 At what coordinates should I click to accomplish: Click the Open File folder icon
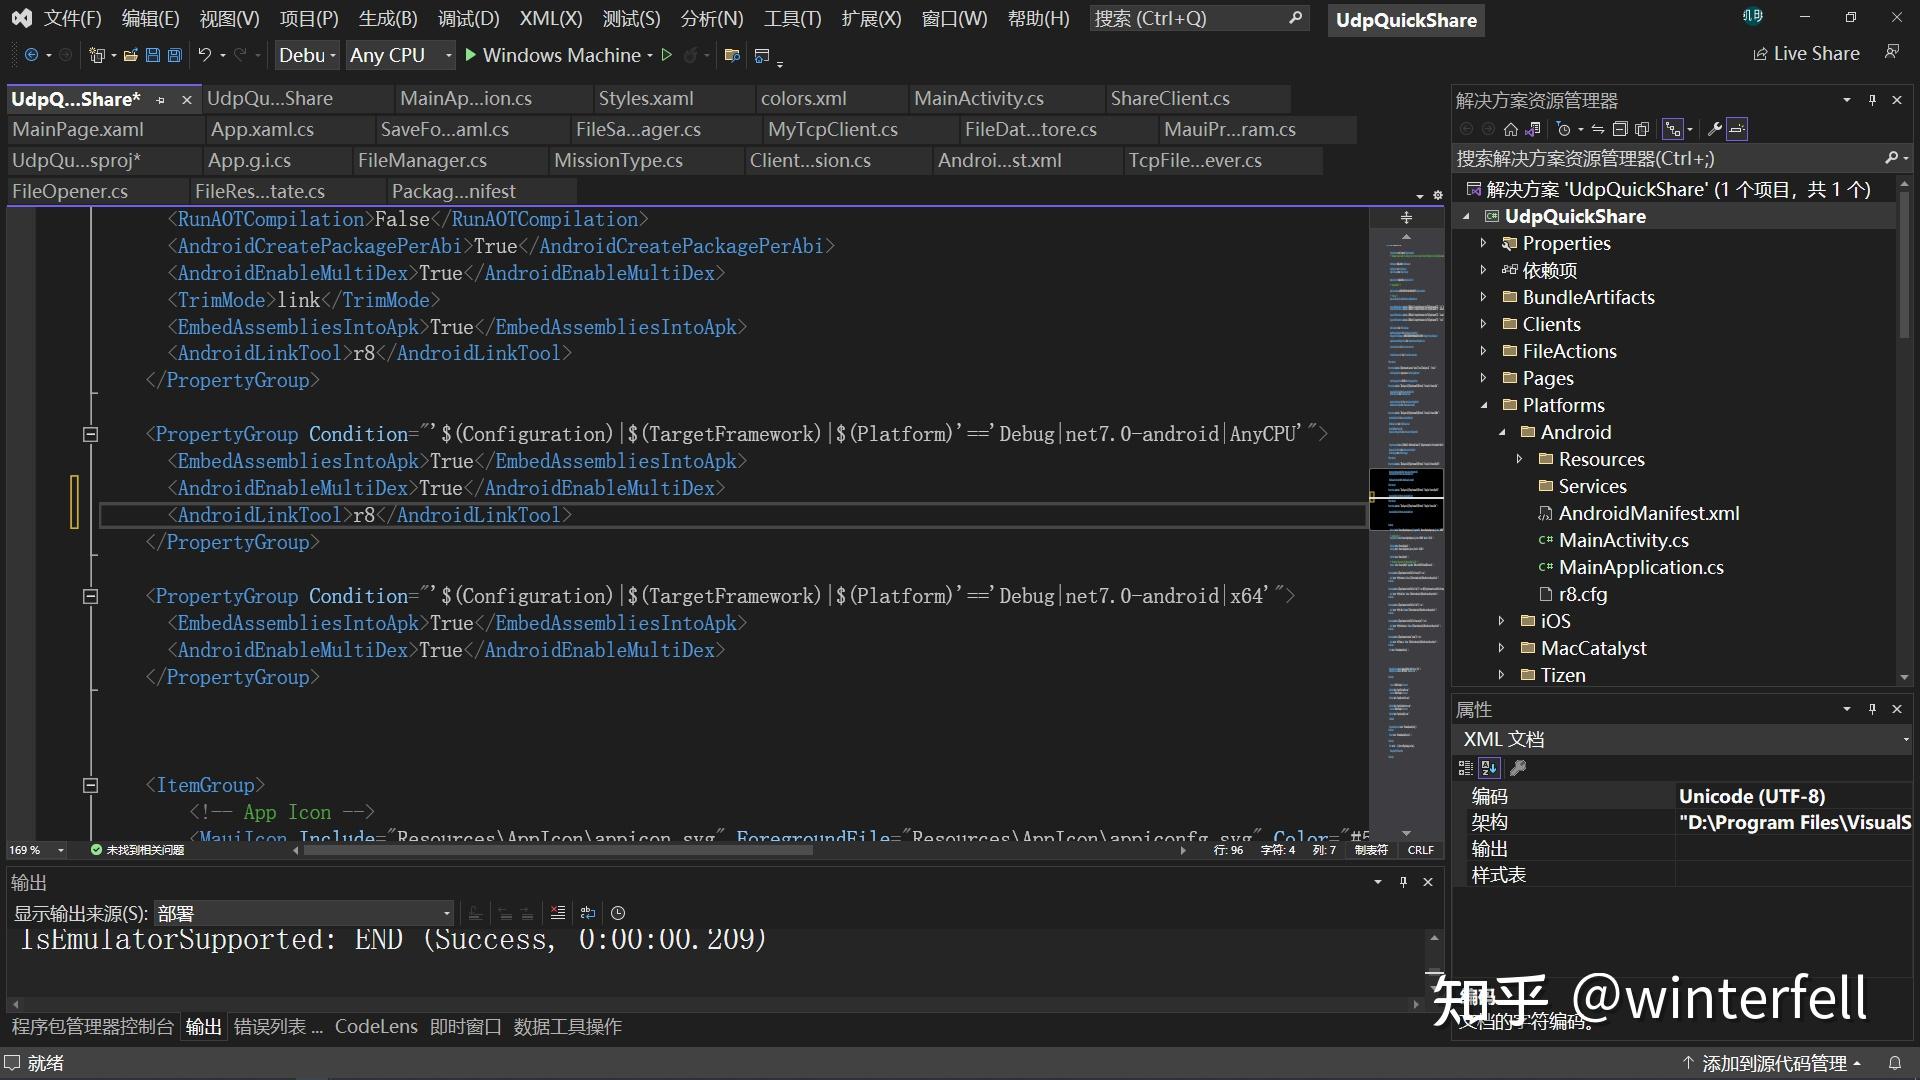click(x=130, y=55)
